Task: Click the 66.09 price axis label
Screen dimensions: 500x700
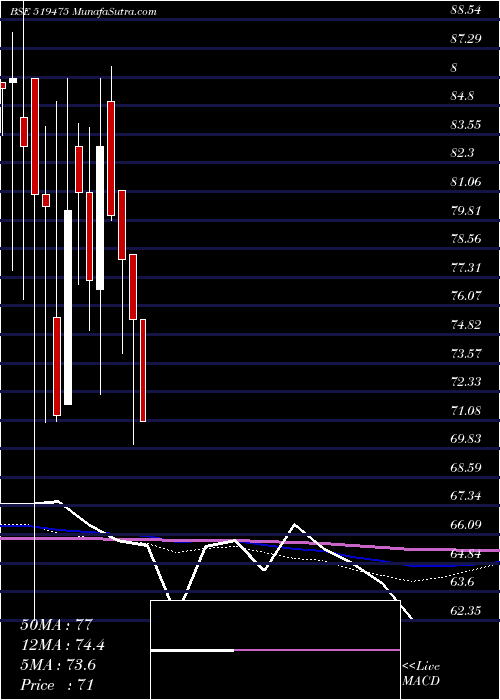Action: [466, 525]
